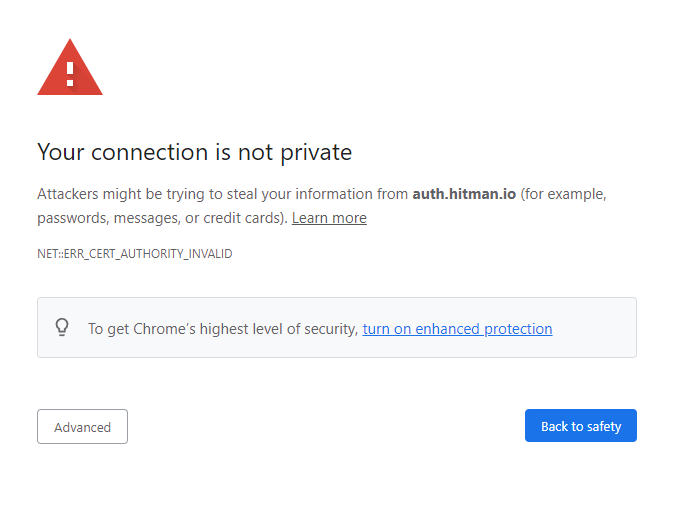
Task: Click the word 'private' in the heading
Action: point(316,153)
